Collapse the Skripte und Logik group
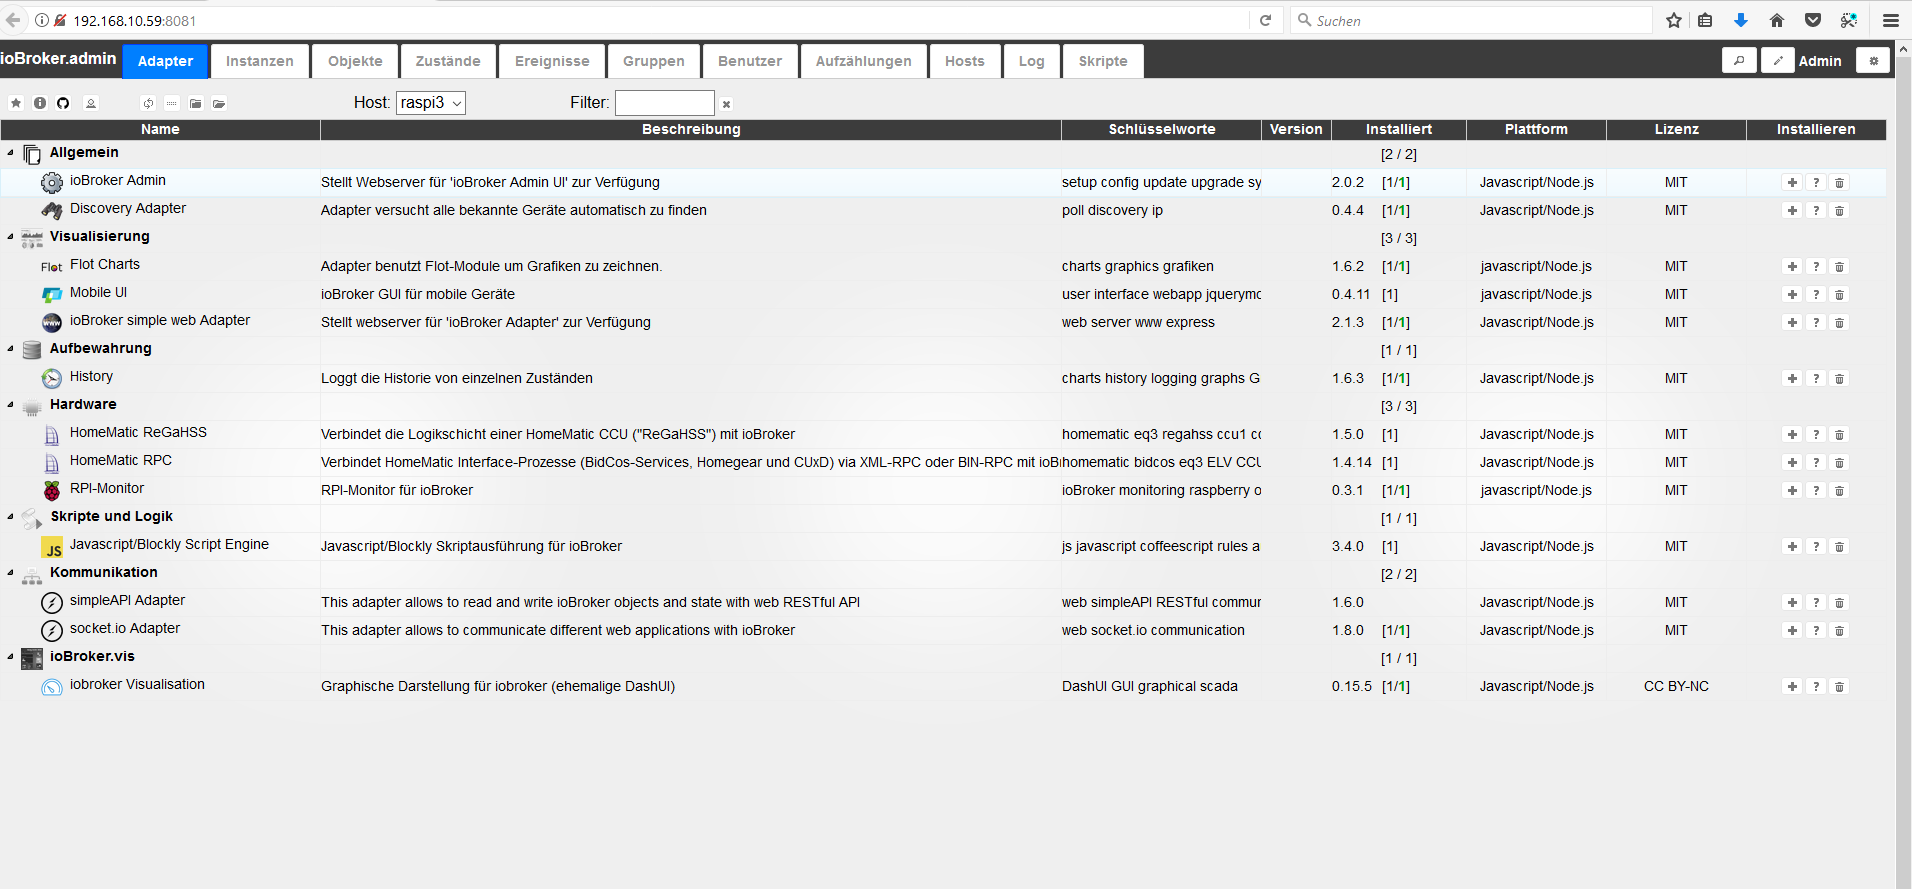Screen dimensions: 1912x889 coord(11,517)
